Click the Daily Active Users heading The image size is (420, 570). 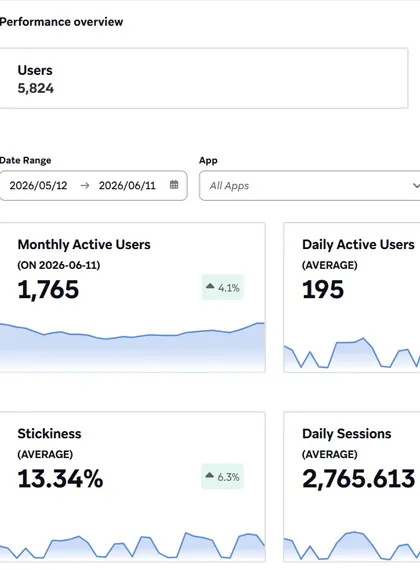(x=358, y=245)
